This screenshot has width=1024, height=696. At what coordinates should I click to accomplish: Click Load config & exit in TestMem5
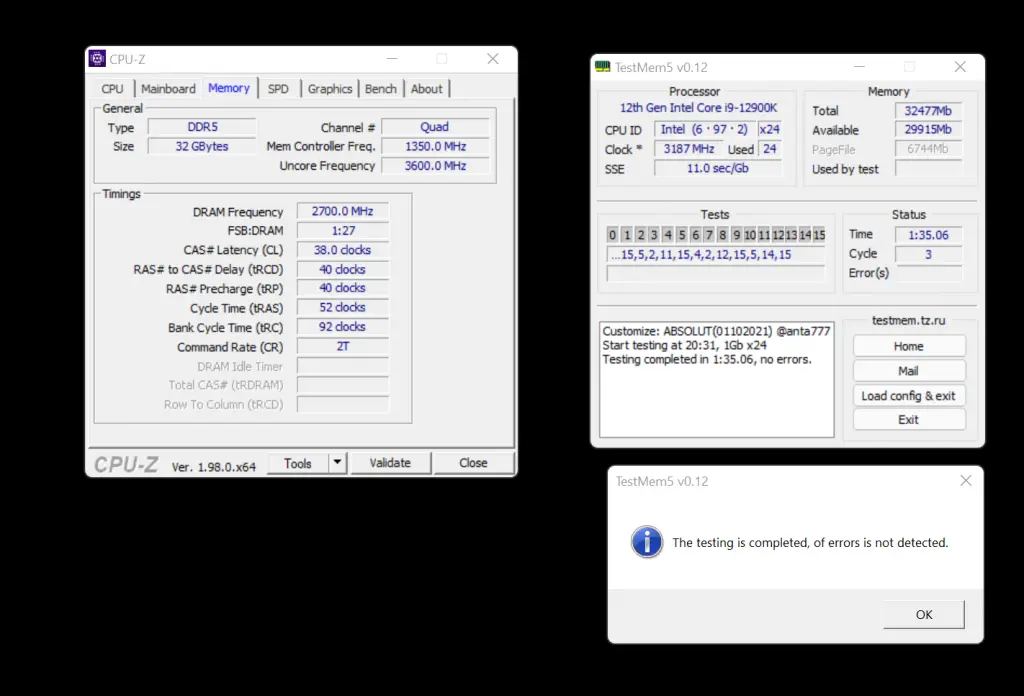pos(908,396)
